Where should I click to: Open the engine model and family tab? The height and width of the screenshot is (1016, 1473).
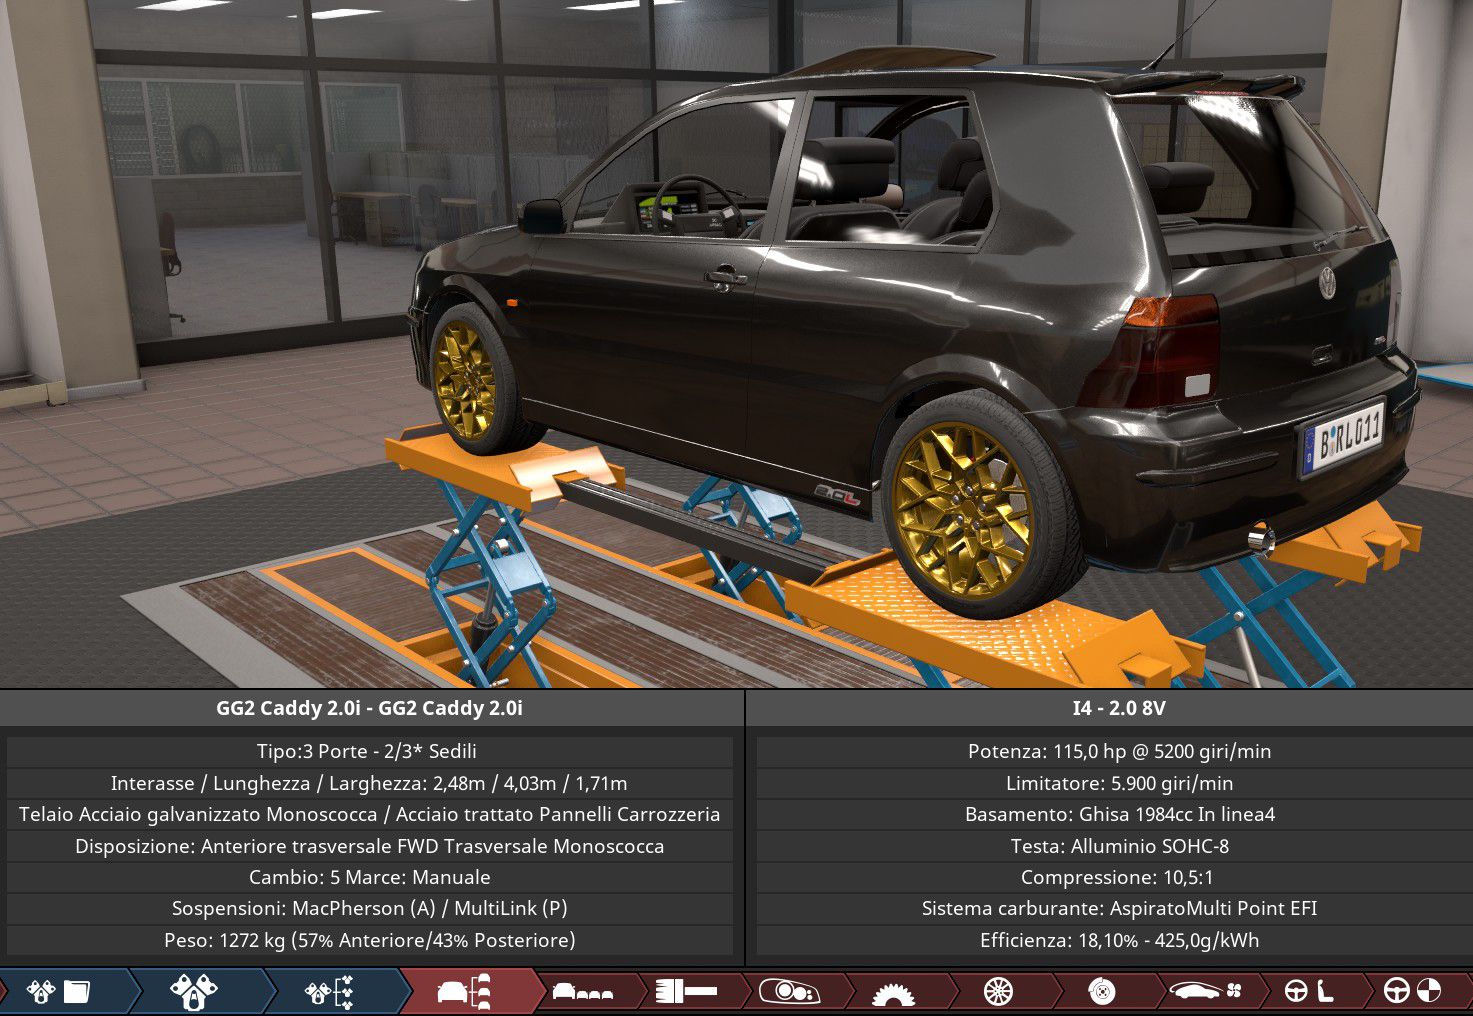coord(60,991)
